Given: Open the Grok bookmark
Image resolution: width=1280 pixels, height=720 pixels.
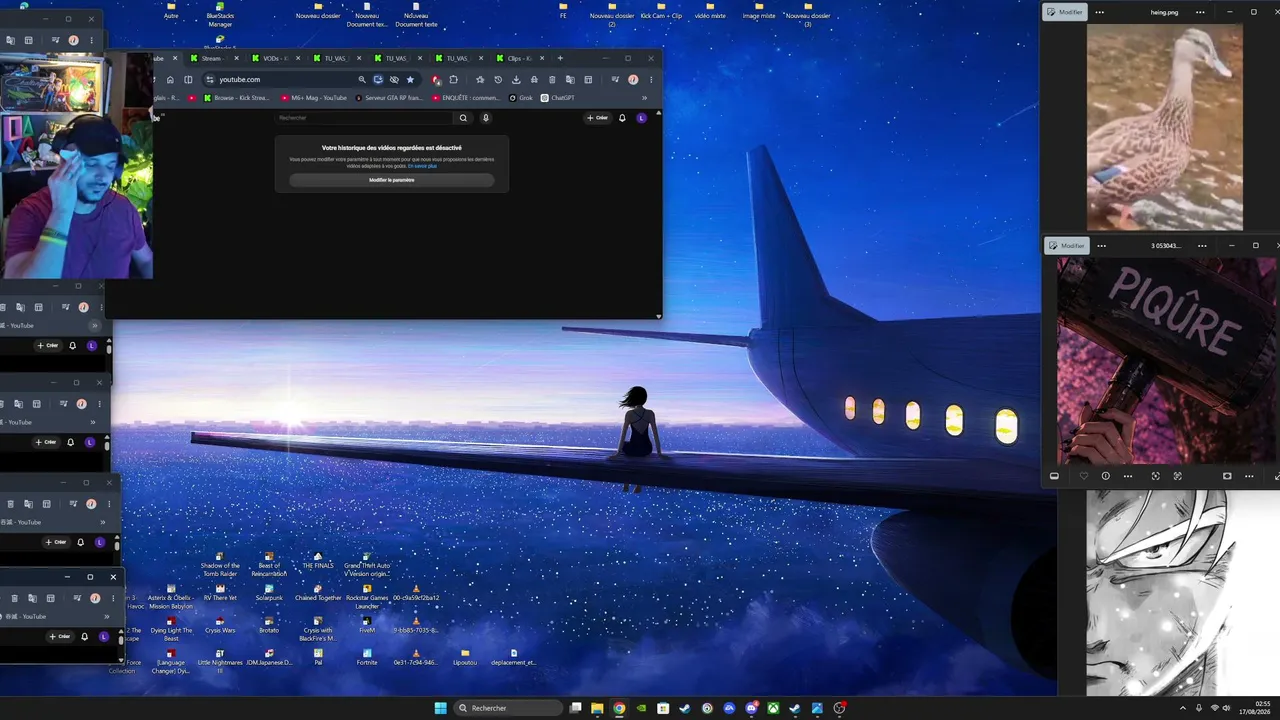Looking at the screenshot, I should tap(521, 98).
